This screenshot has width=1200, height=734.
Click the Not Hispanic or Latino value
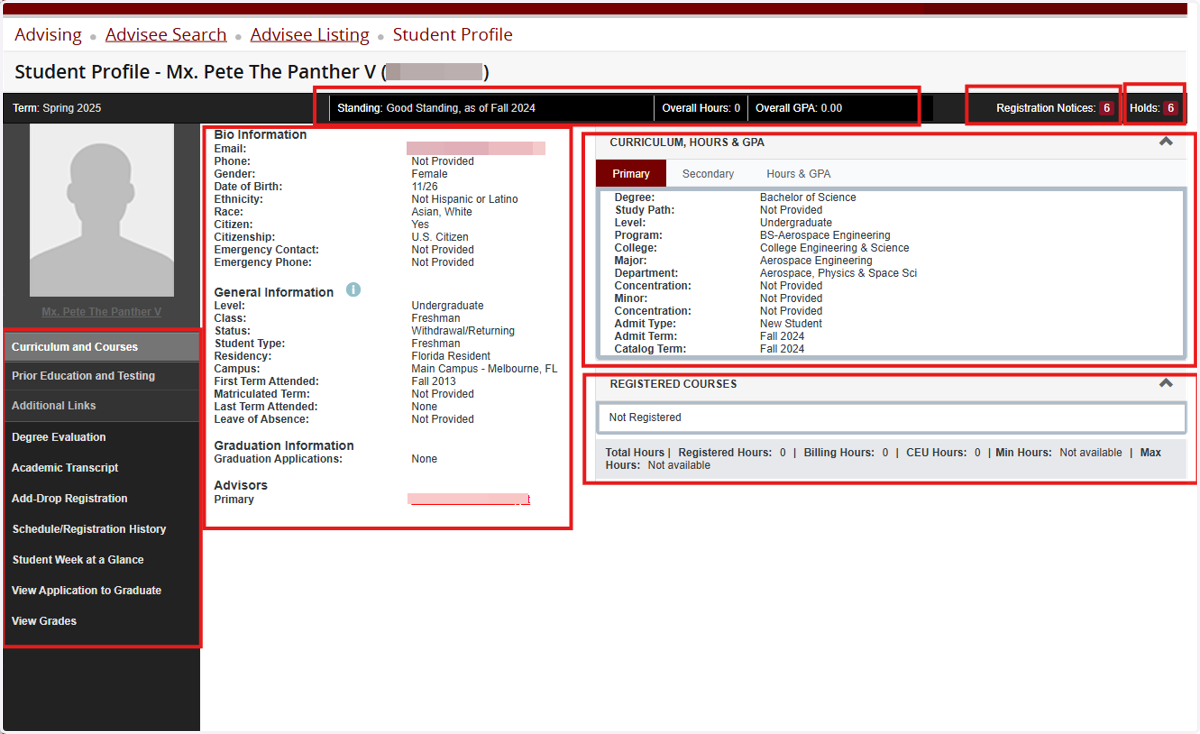[465, 199]
